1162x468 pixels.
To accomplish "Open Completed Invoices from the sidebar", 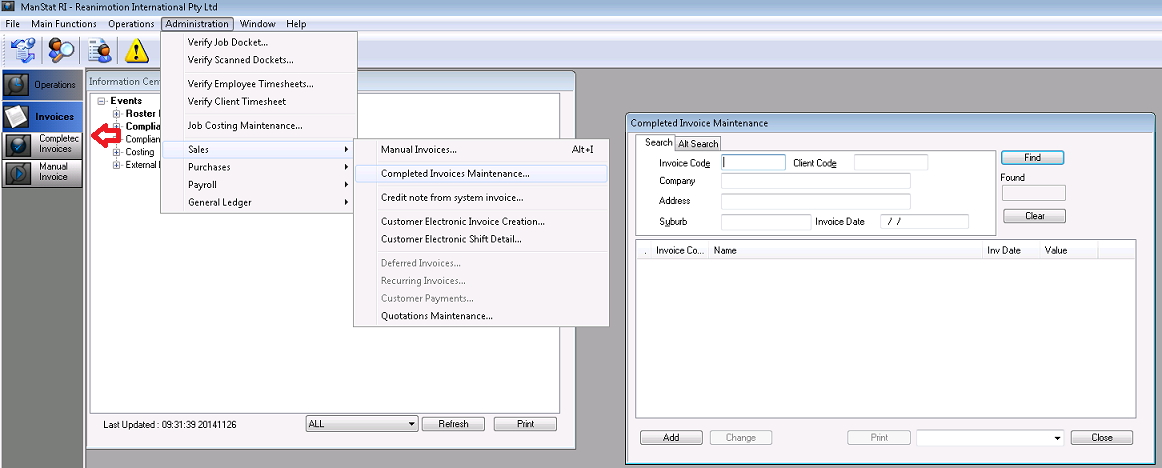I will tap(42, 145).
